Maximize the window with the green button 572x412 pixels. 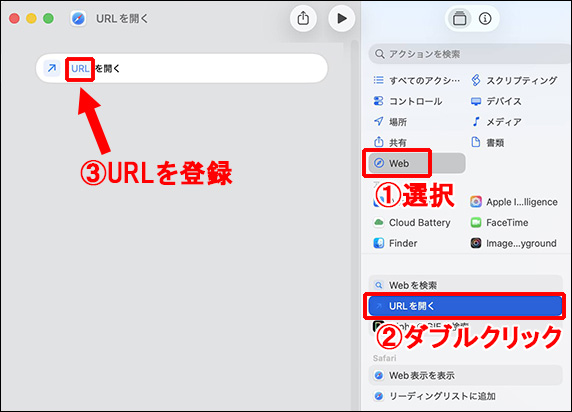point(49,18)
